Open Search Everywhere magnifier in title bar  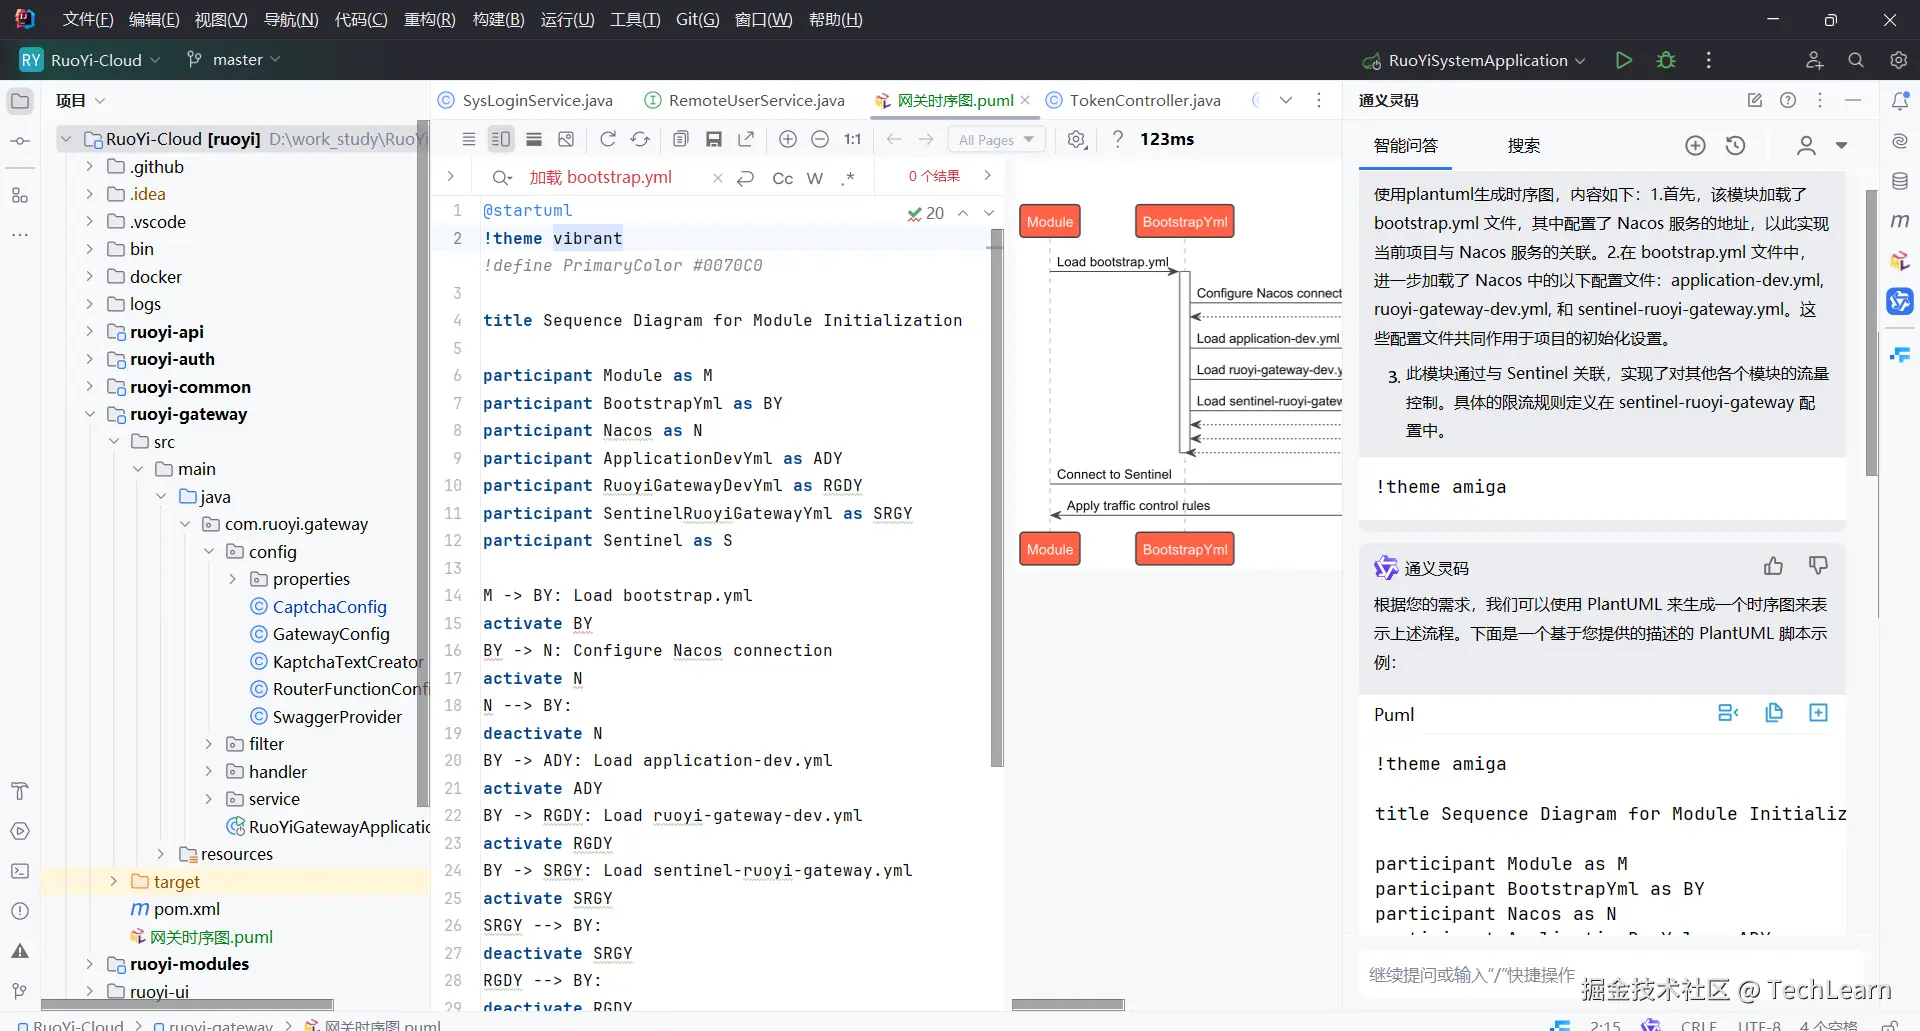[1856, 60]
